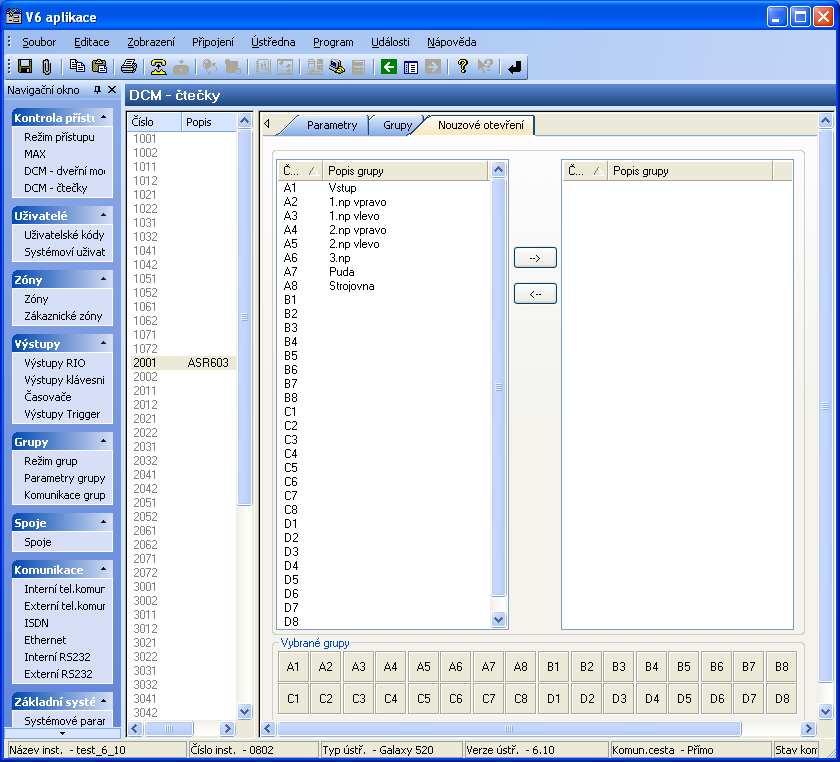Click the <-- move left button
840x762 pixels.
click(x=535, y=294)
